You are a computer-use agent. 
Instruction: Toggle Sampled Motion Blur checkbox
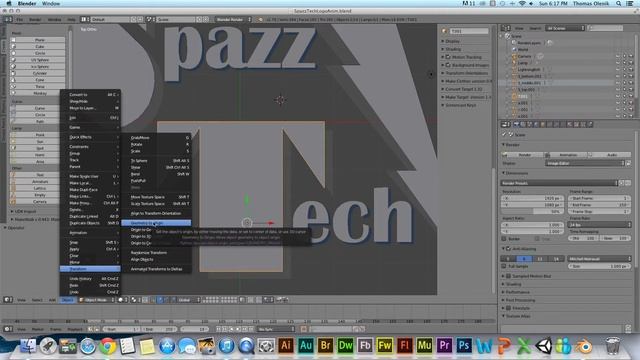click(509, 276)
